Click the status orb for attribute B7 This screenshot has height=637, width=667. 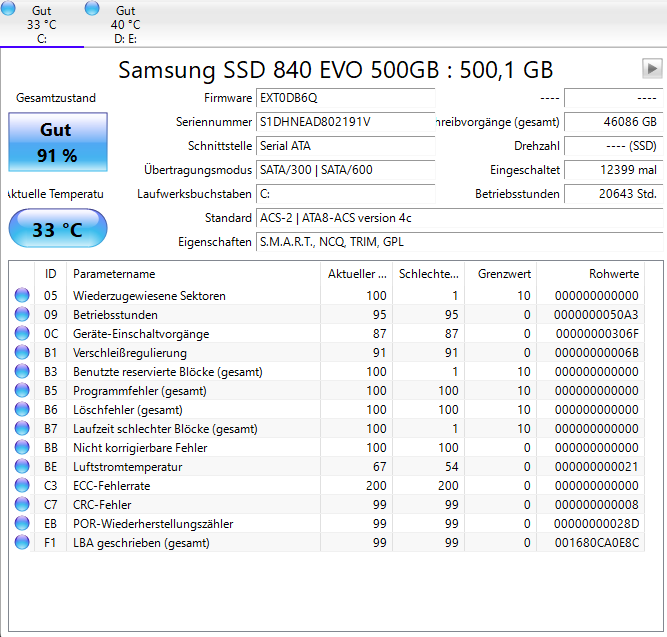22,428
